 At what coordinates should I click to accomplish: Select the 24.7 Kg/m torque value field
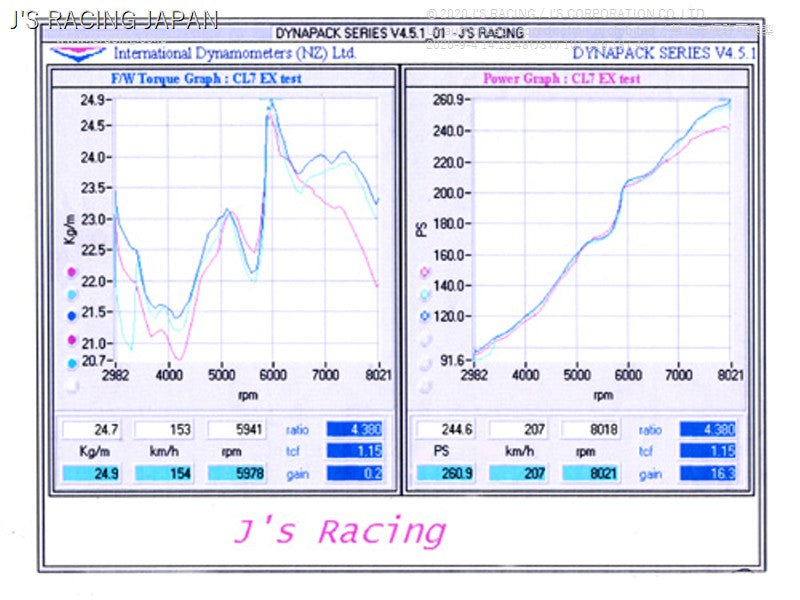(91, 430)
